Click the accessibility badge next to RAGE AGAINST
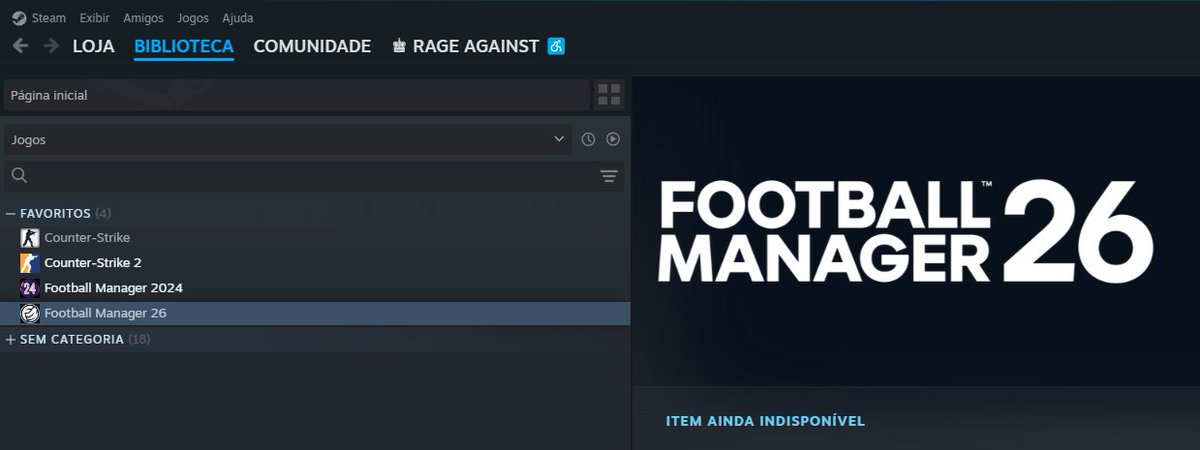Image resolution: width=1200 pixels, height=450 pixels. 557,46
